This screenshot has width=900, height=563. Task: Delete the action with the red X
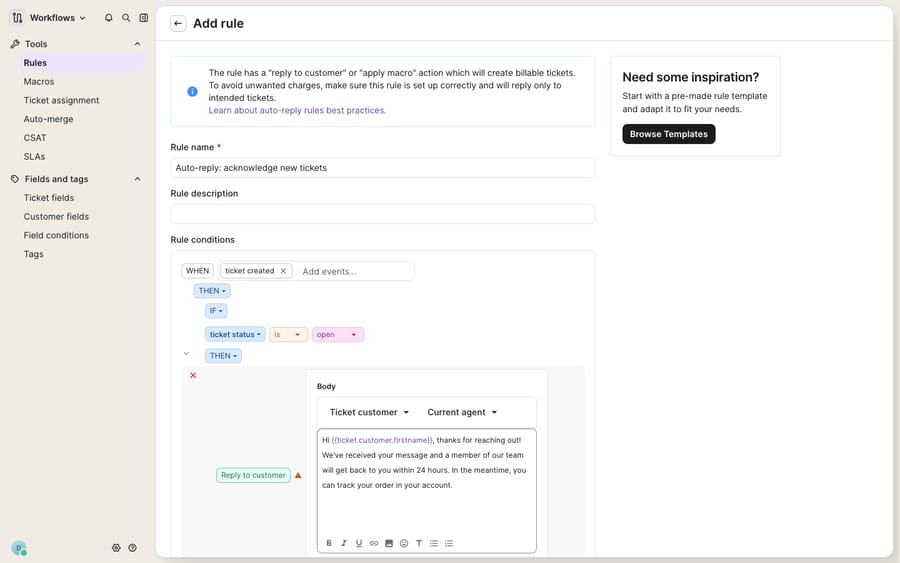(x=193, y=375)
